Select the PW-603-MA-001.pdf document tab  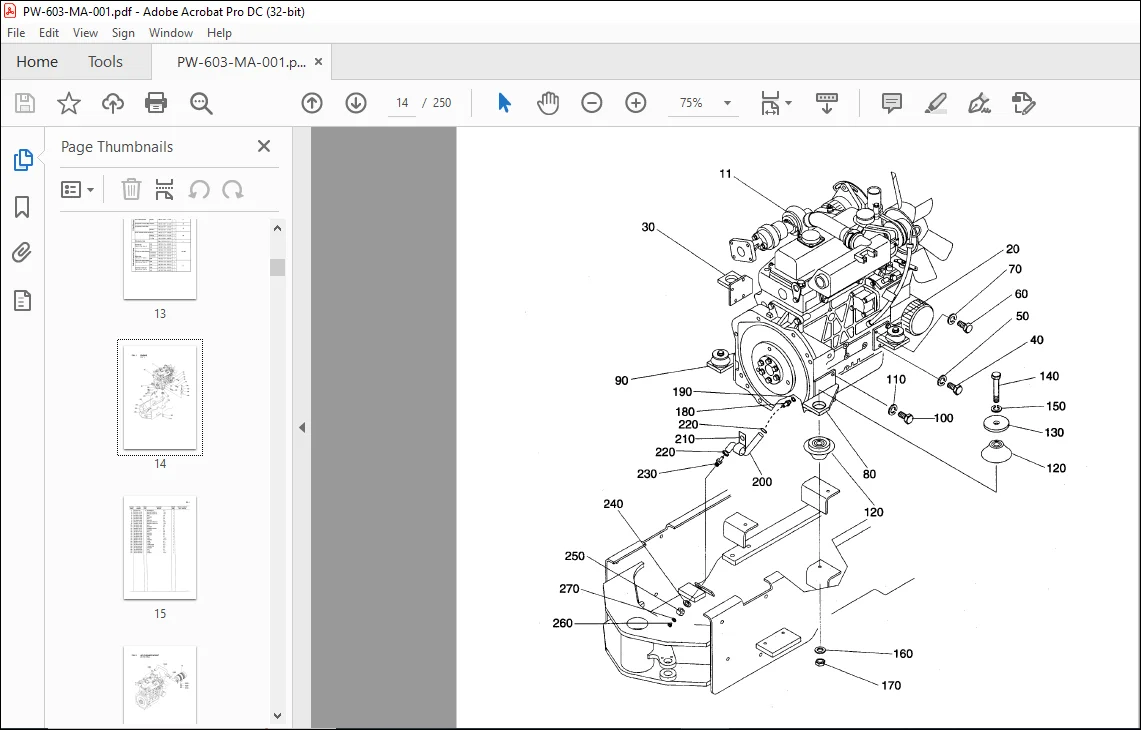pyautogui.click(x=241, y=62)
